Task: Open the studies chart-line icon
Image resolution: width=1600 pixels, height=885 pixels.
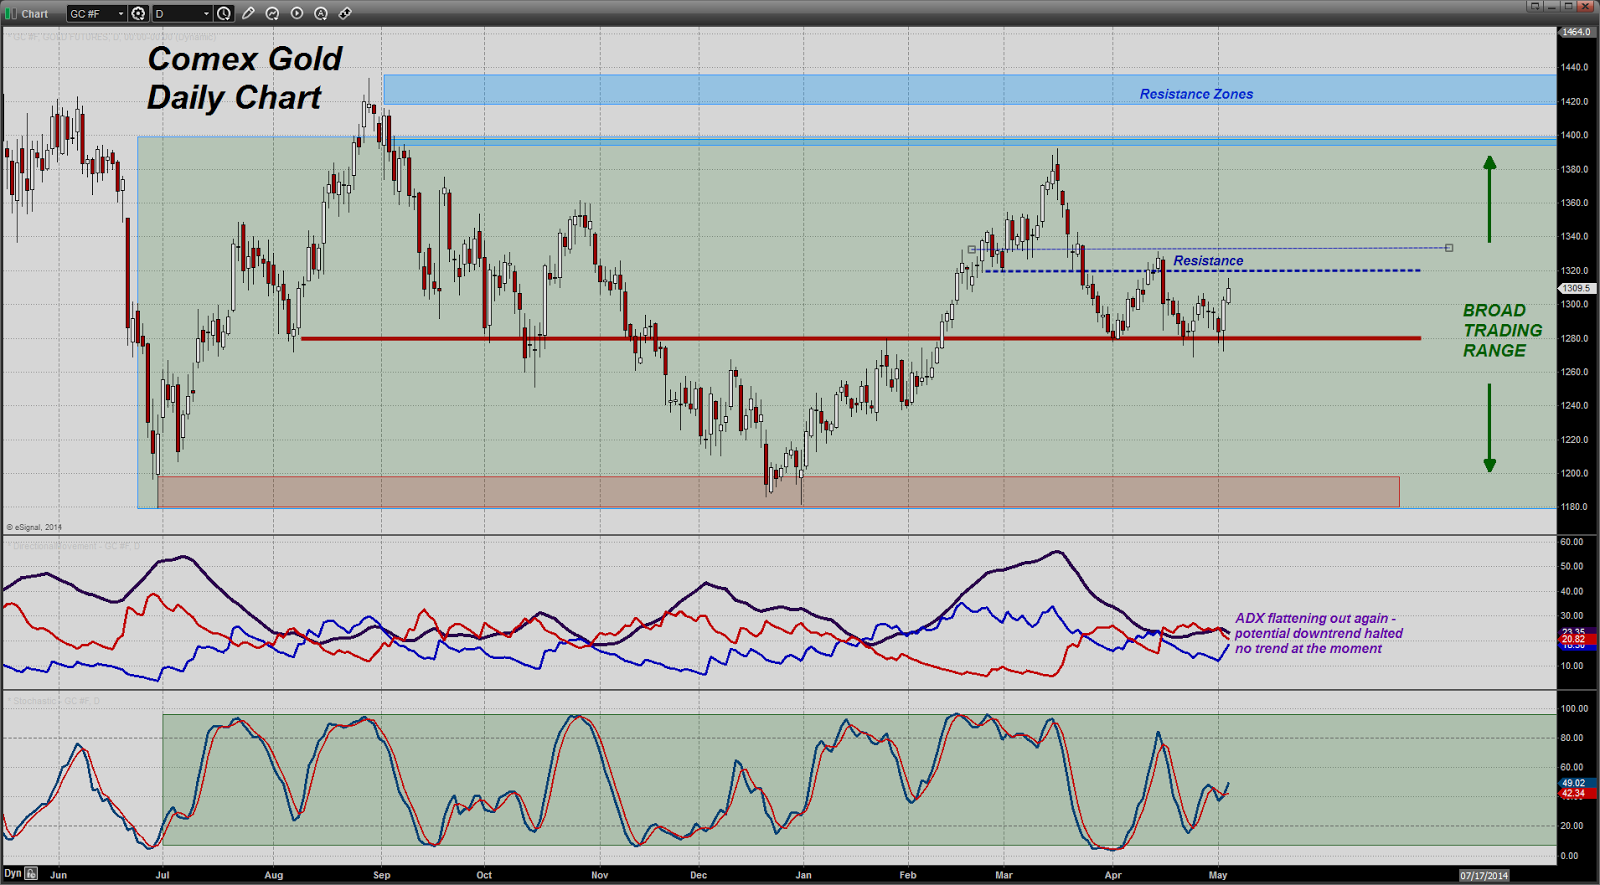Action: pyautogui.click(x=273, y=13)
